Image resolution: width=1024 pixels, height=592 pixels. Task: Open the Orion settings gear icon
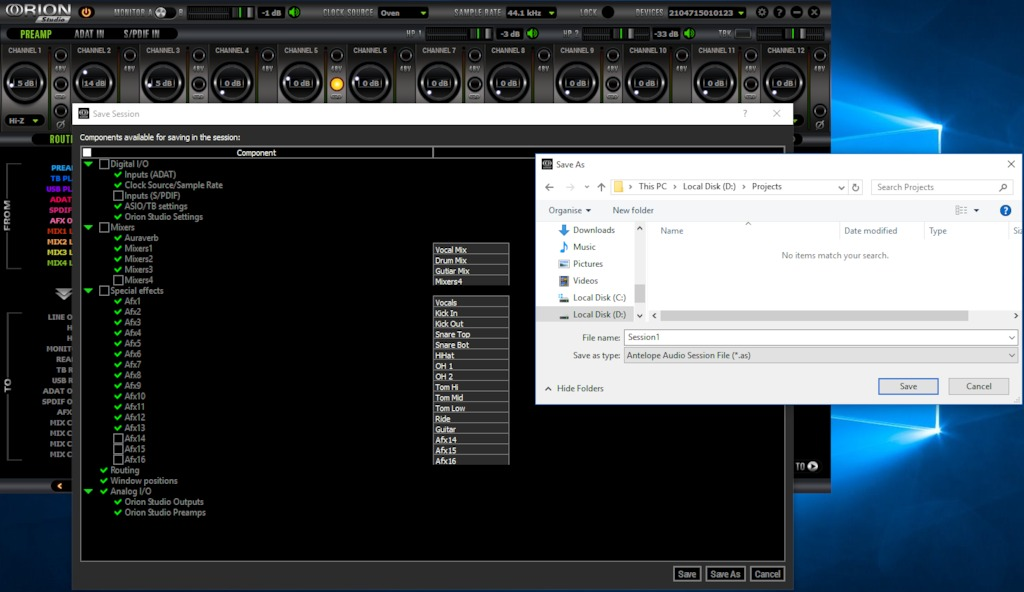(761, 12)
